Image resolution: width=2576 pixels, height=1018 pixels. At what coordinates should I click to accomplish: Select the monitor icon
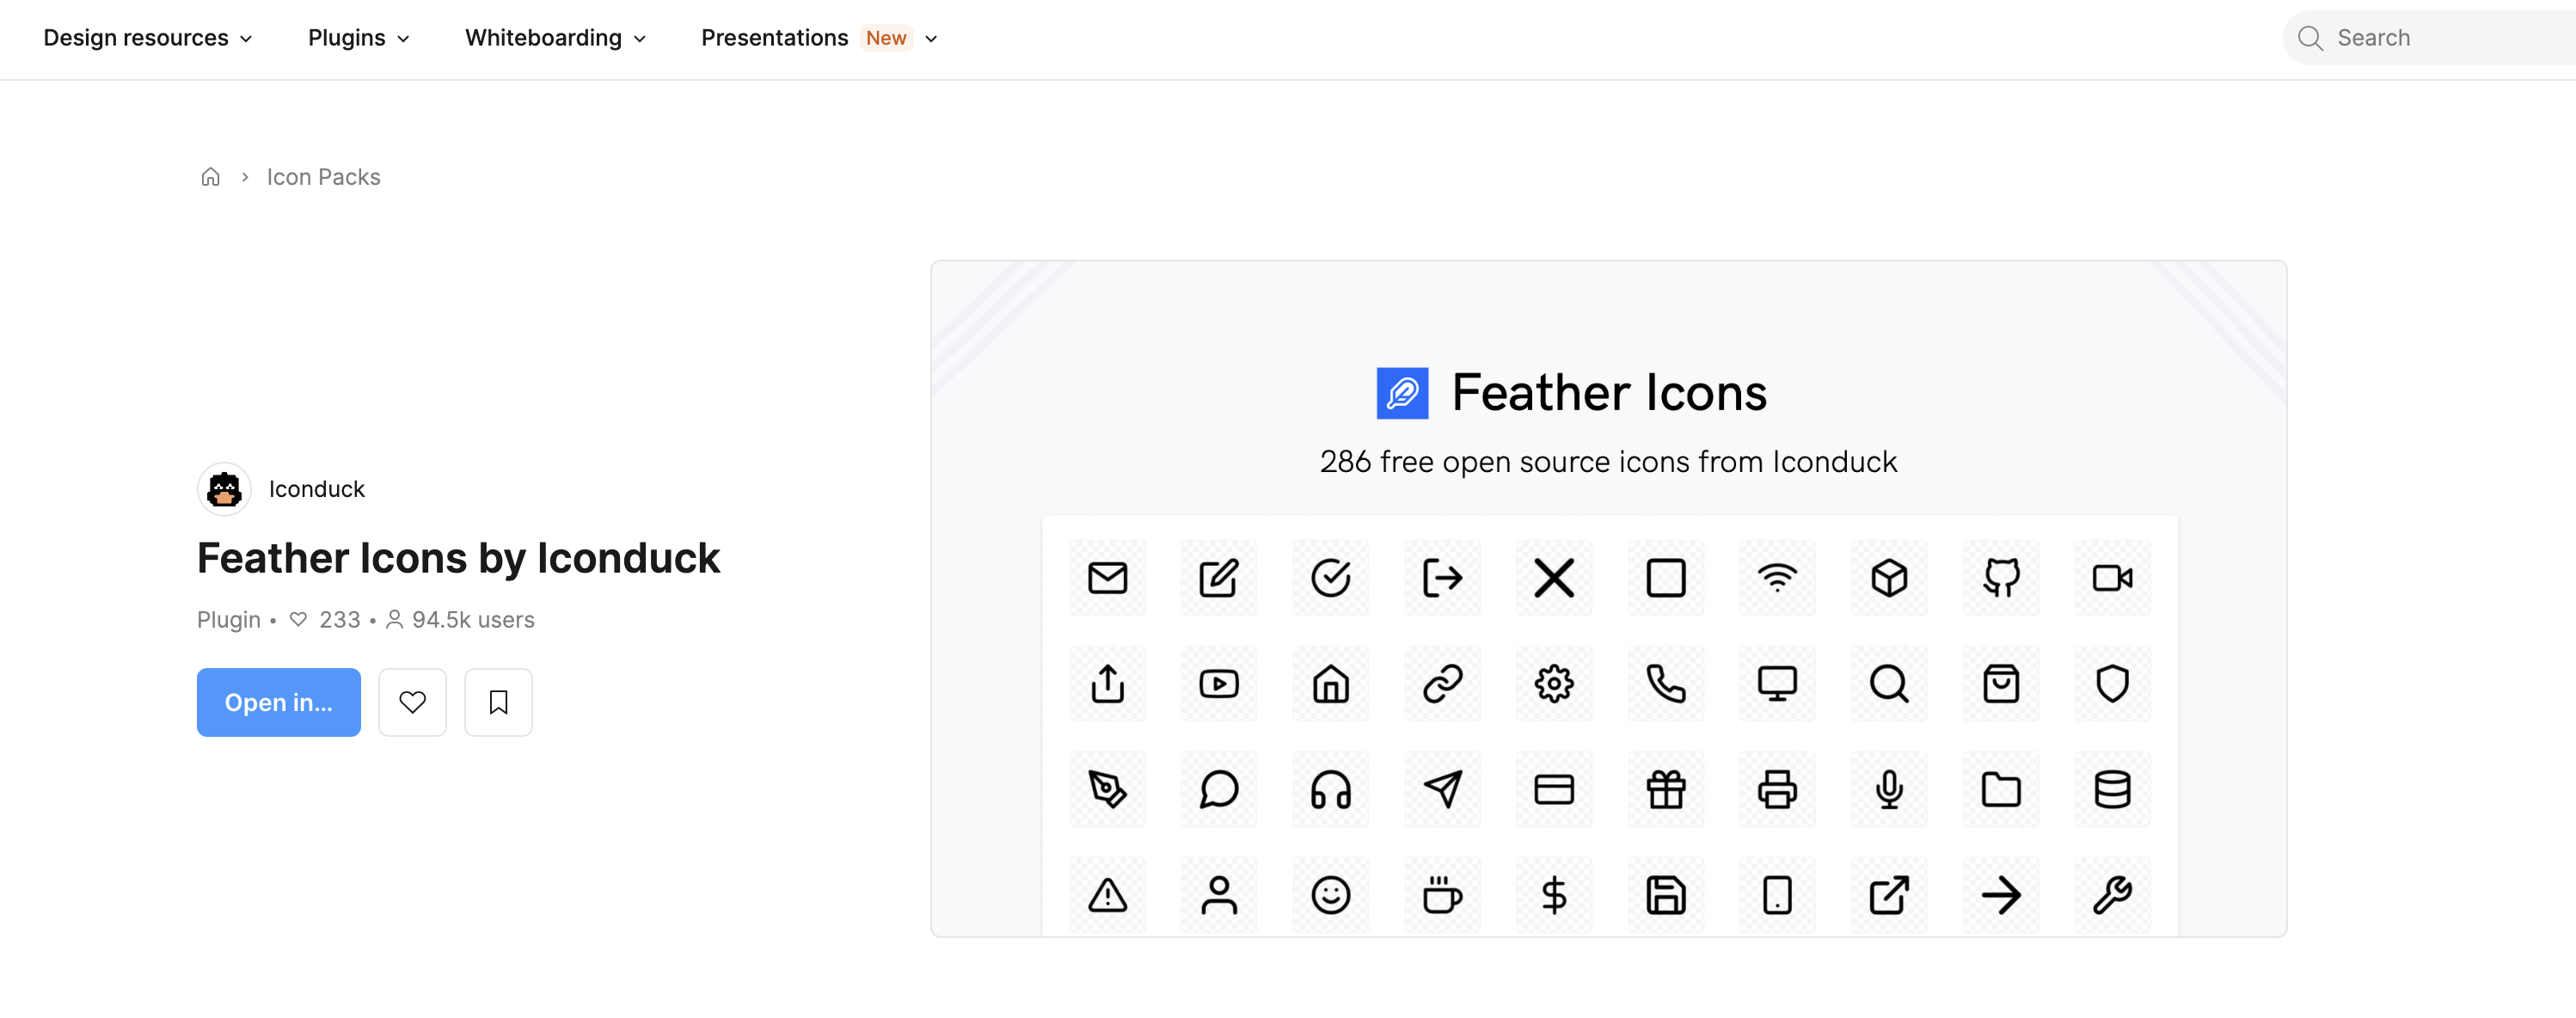(1777, 684)
